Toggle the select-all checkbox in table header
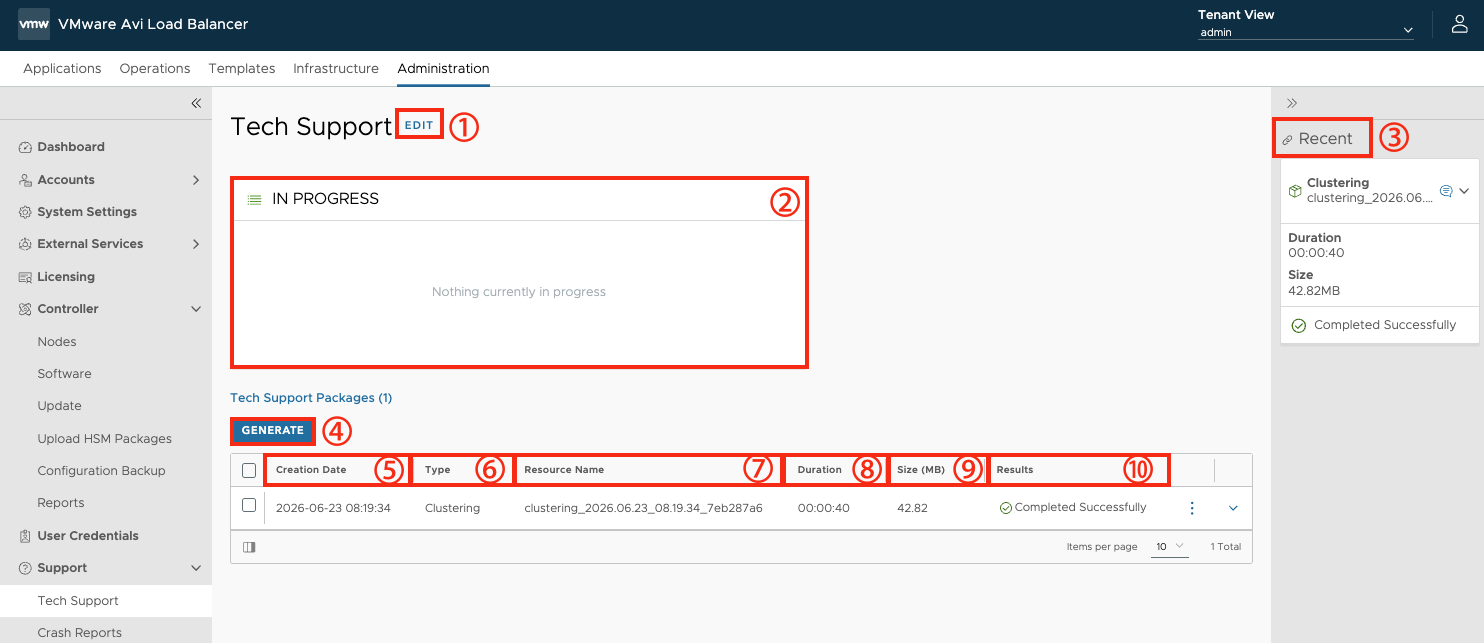This screenshot has height=643, width=1484. point(249,470)
